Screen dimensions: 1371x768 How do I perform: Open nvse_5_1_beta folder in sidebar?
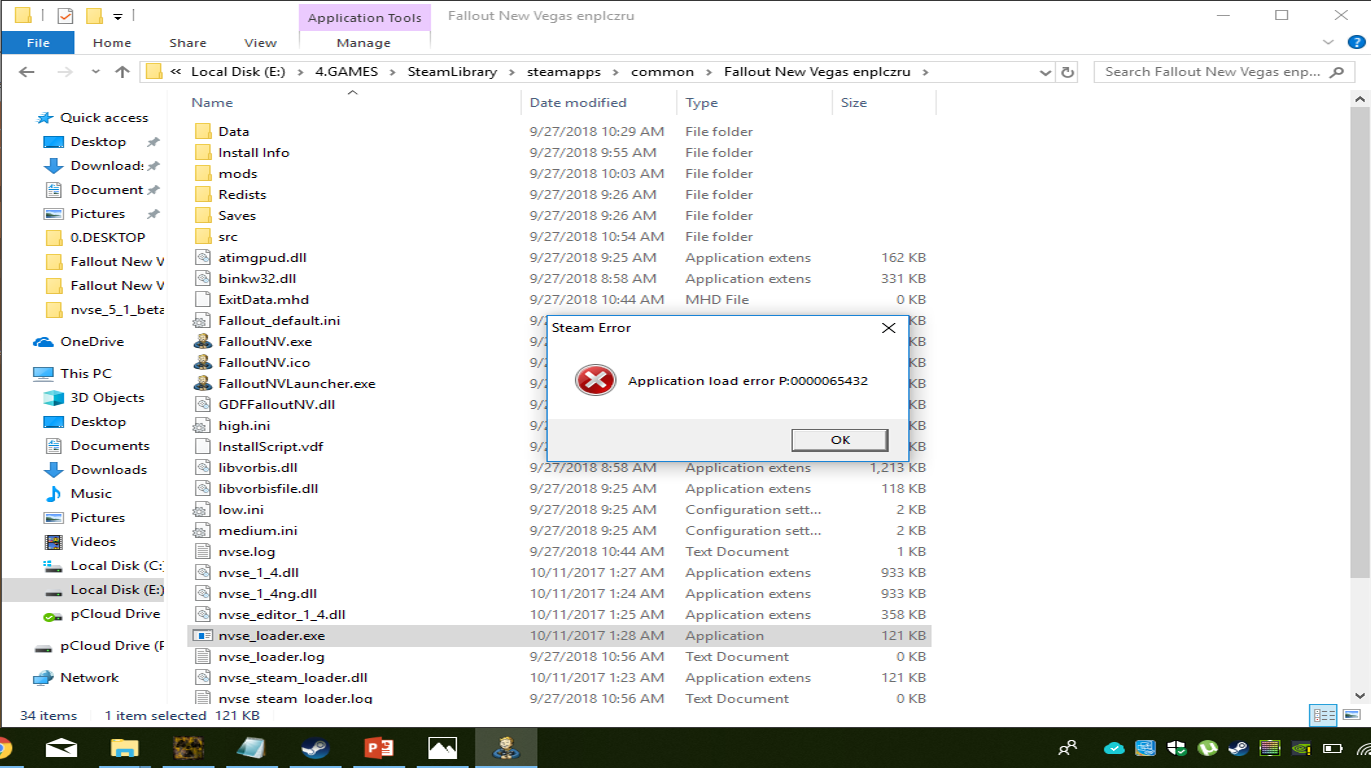pyautogui.click(x=105, y=310)
